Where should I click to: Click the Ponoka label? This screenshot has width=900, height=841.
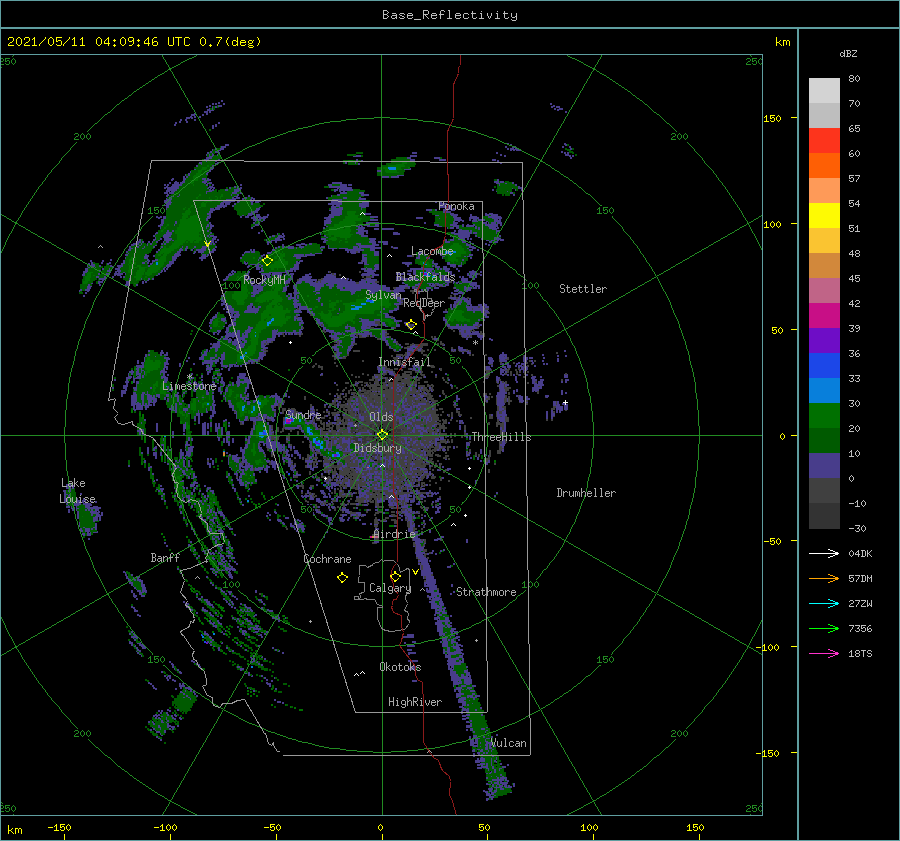click(456, 206)
